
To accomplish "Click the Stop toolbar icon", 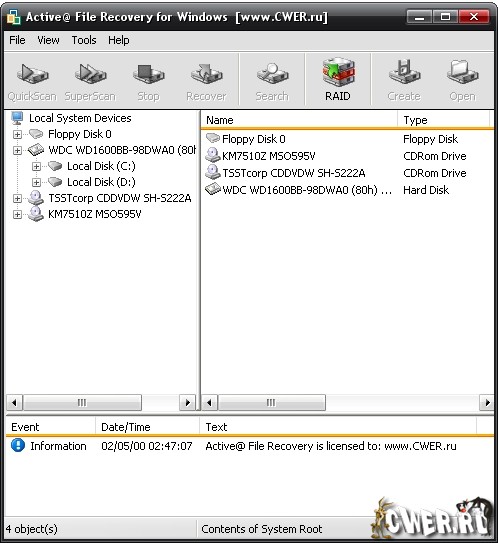I will click(149, 80).
